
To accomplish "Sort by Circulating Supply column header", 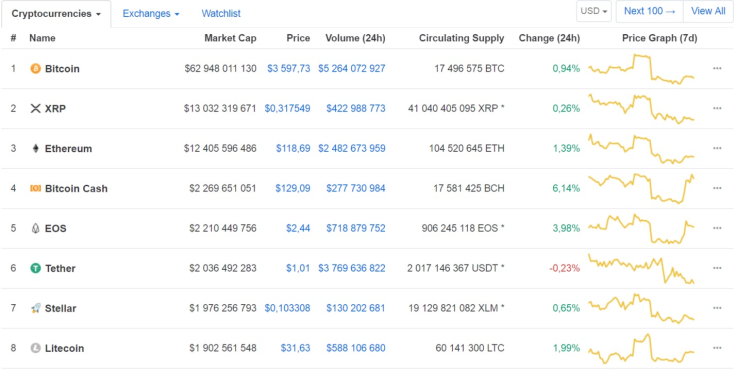I will (x=461, y=38).
